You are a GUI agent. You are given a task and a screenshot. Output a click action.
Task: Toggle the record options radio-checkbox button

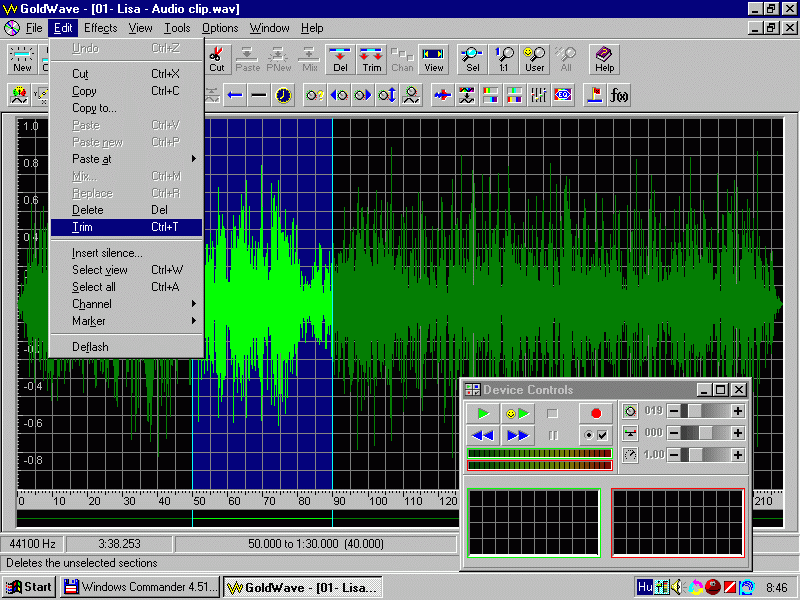point(595,435)
